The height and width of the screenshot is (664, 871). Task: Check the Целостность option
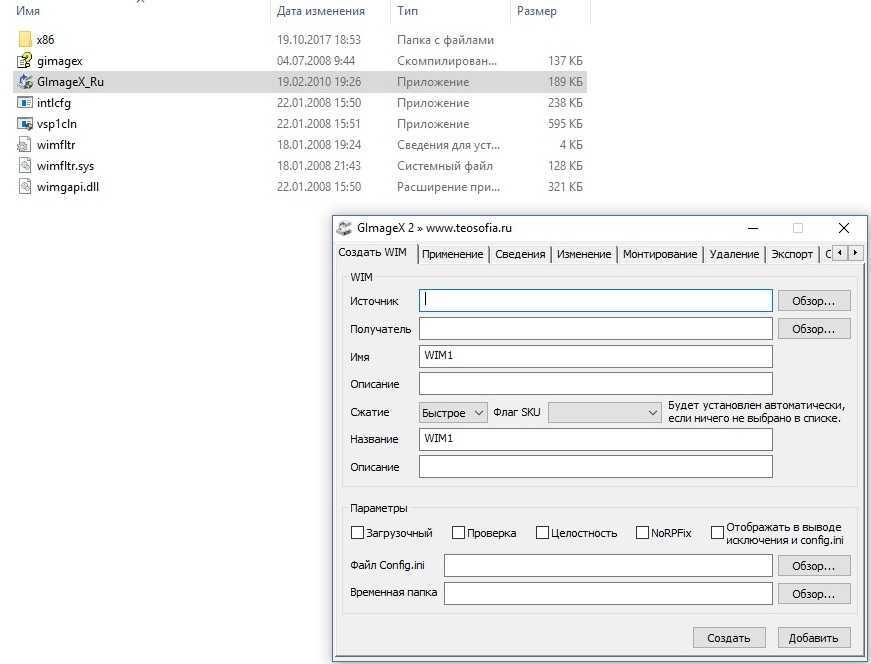click(543, 533)
